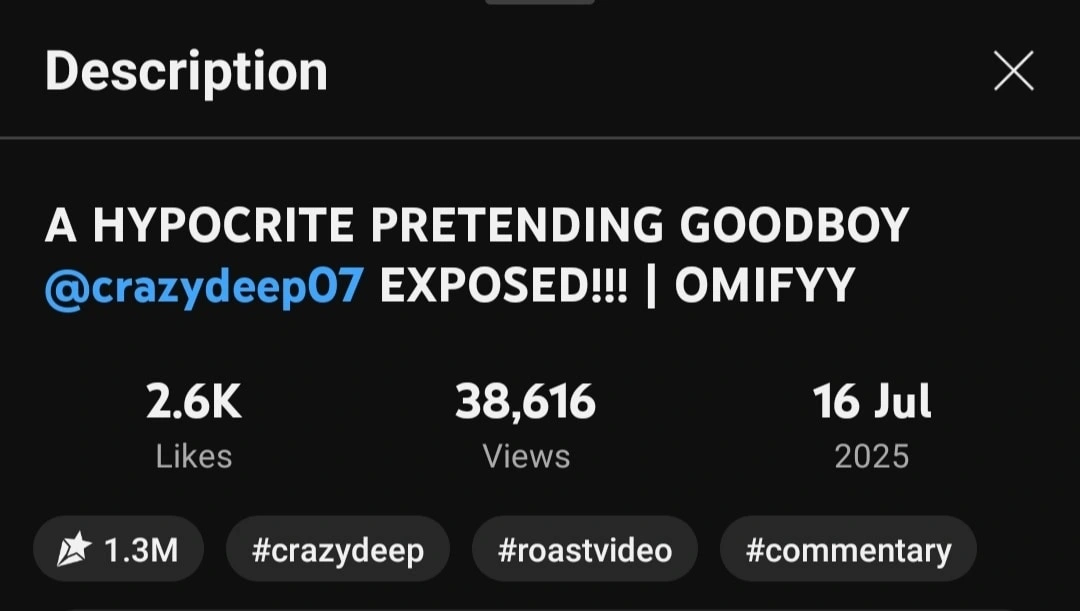Click the 2025 year label
This screenshot has height=611, width=1080.
pyautogui.click(x=872, y=457)
